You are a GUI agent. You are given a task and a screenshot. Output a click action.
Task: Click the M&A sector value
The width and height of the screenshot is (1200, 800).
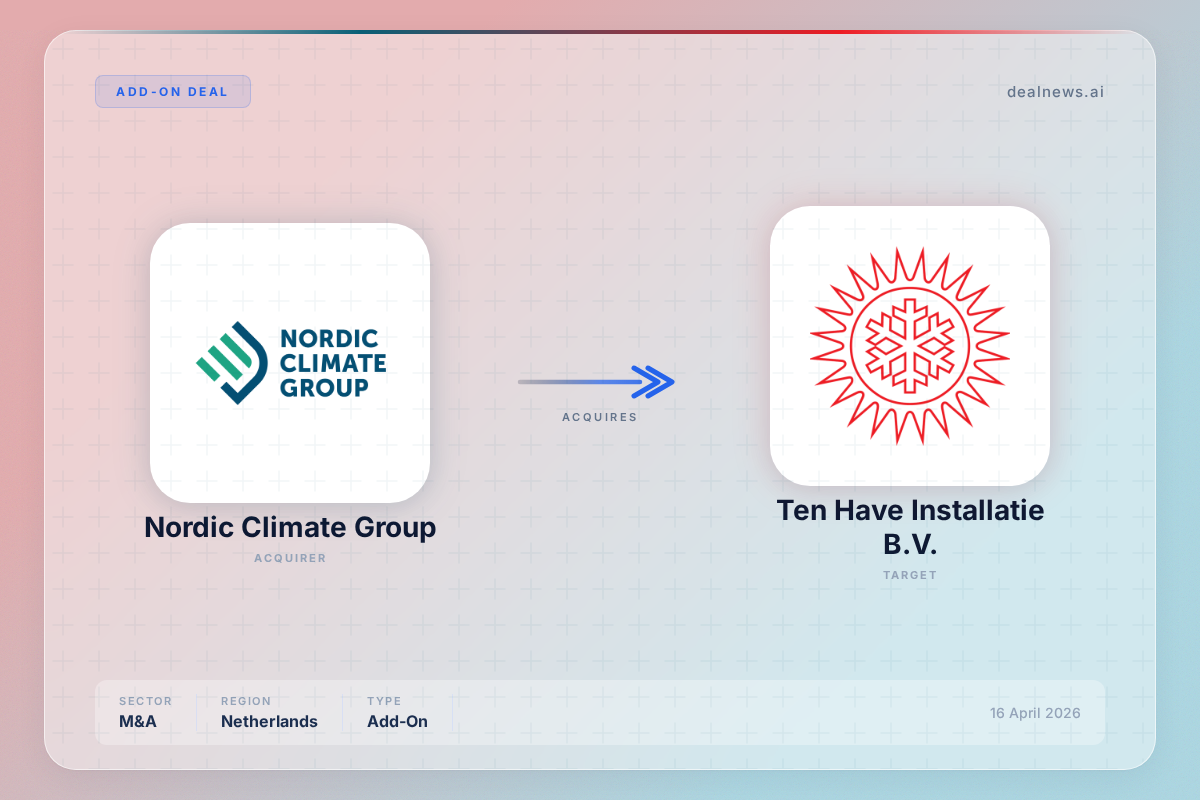click(140, 721)
